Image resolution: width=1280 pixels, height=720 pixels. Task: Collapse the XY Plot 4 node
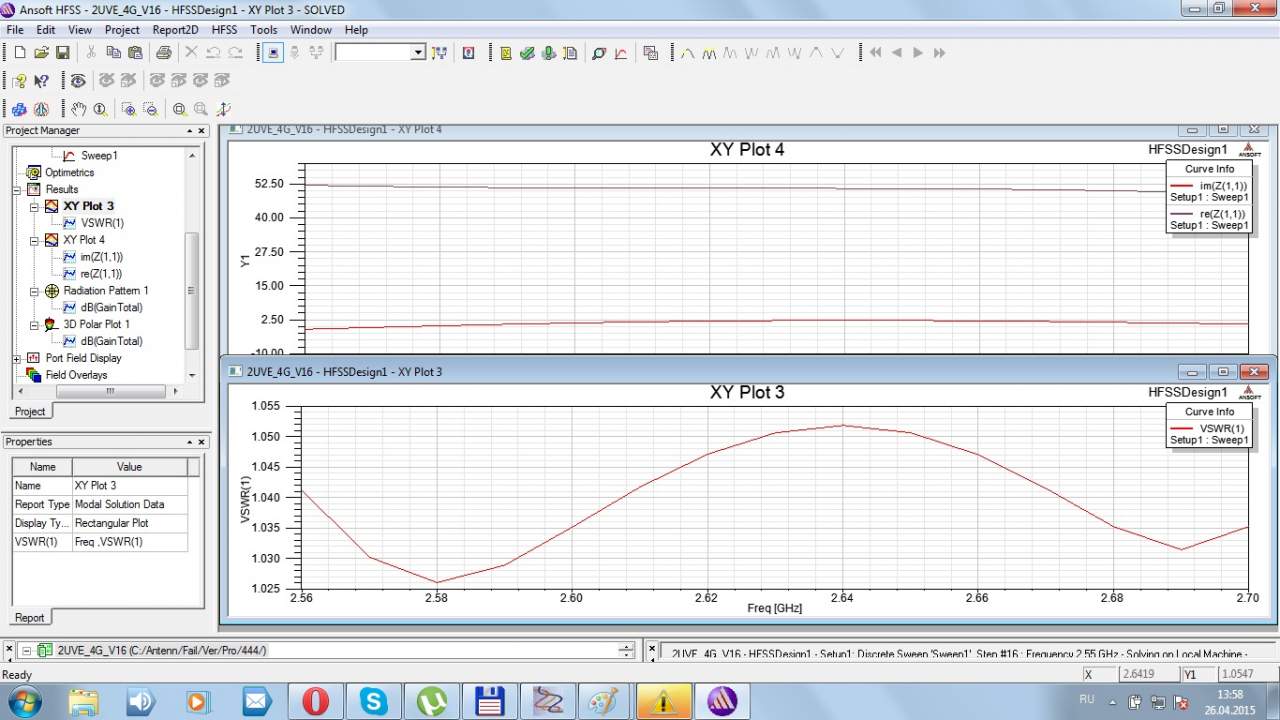(34, 241)
